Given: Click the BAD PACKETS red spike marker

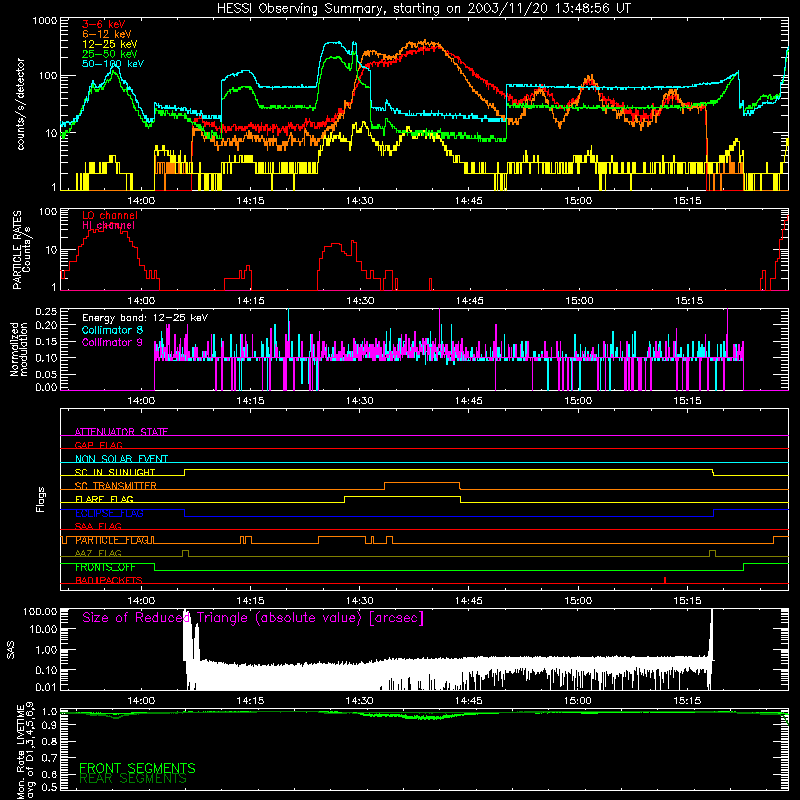Looking at the screenshot, I should click(x=665, y=580).
